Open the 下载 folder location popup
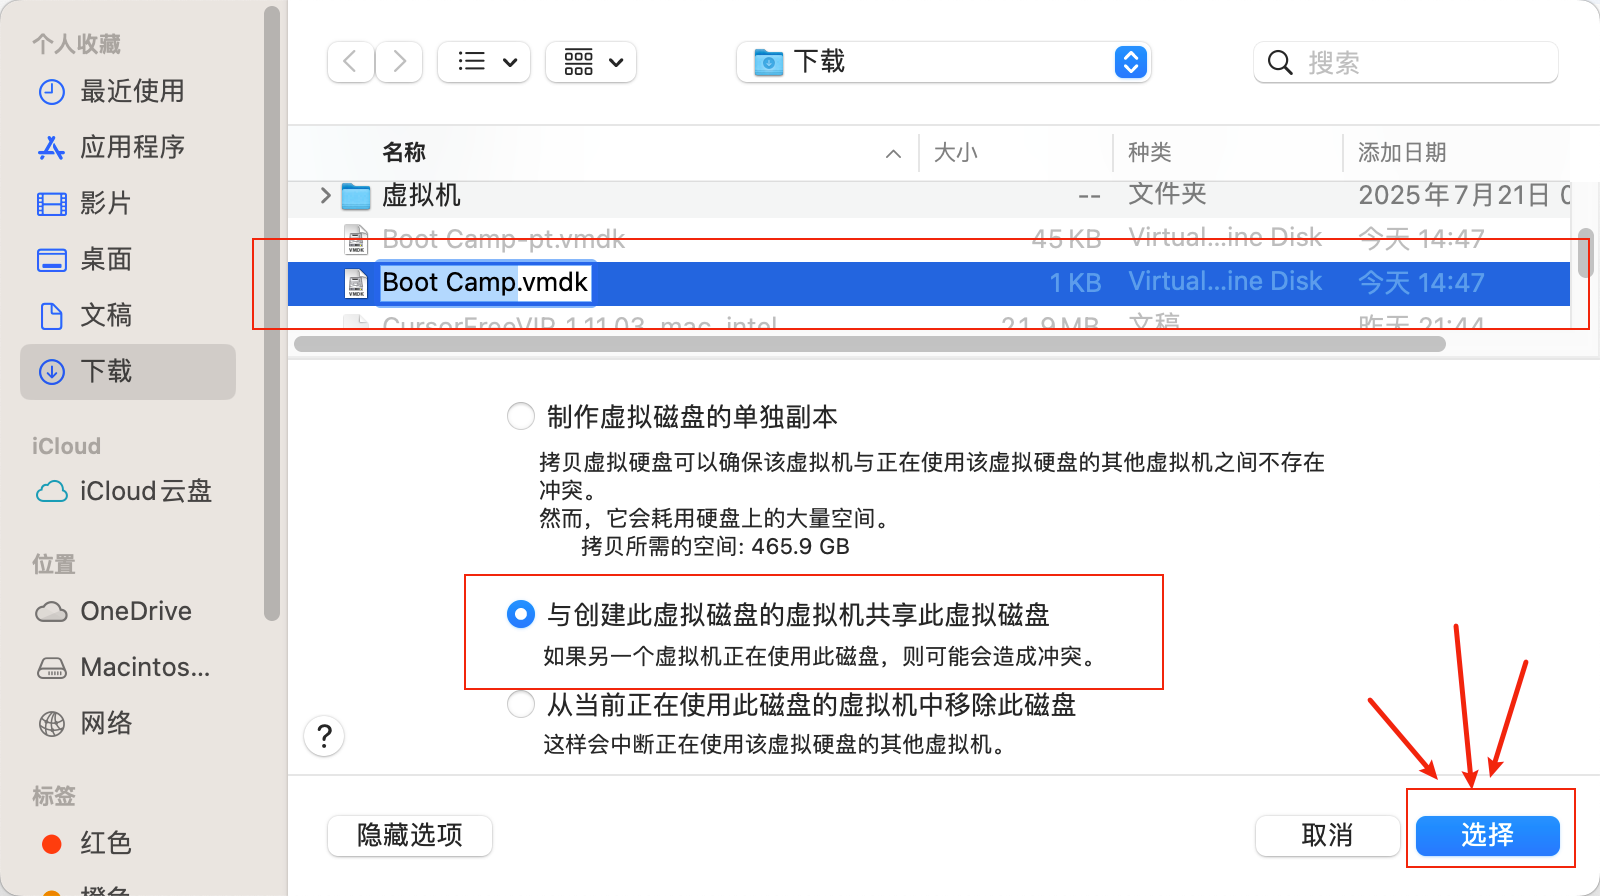 pos(943,62)
